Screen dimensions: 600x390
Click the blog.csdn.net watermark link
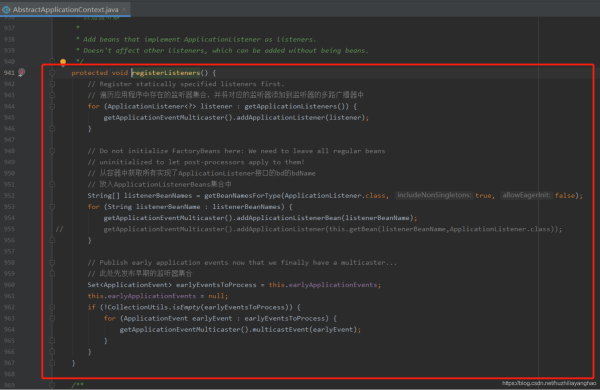(x=549, y=383)
